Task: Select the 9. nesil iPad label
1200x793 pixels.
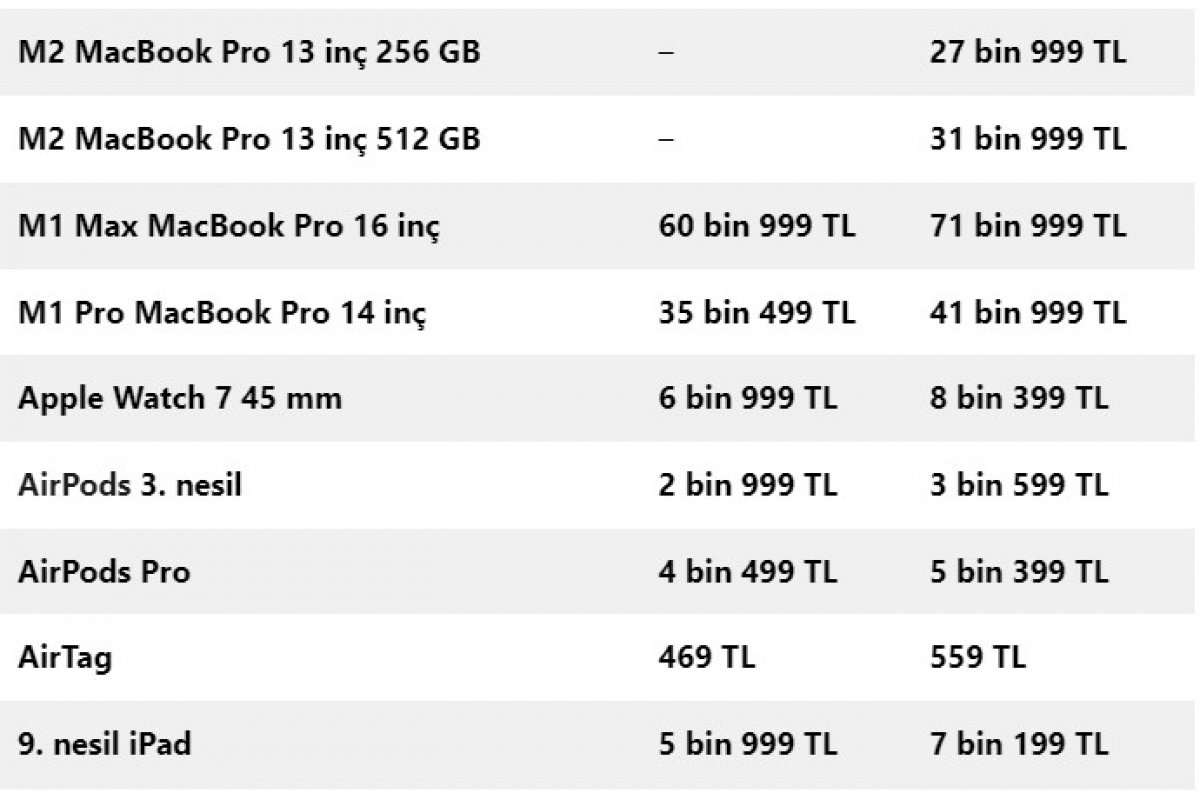Action: click(x=104, y=744)
